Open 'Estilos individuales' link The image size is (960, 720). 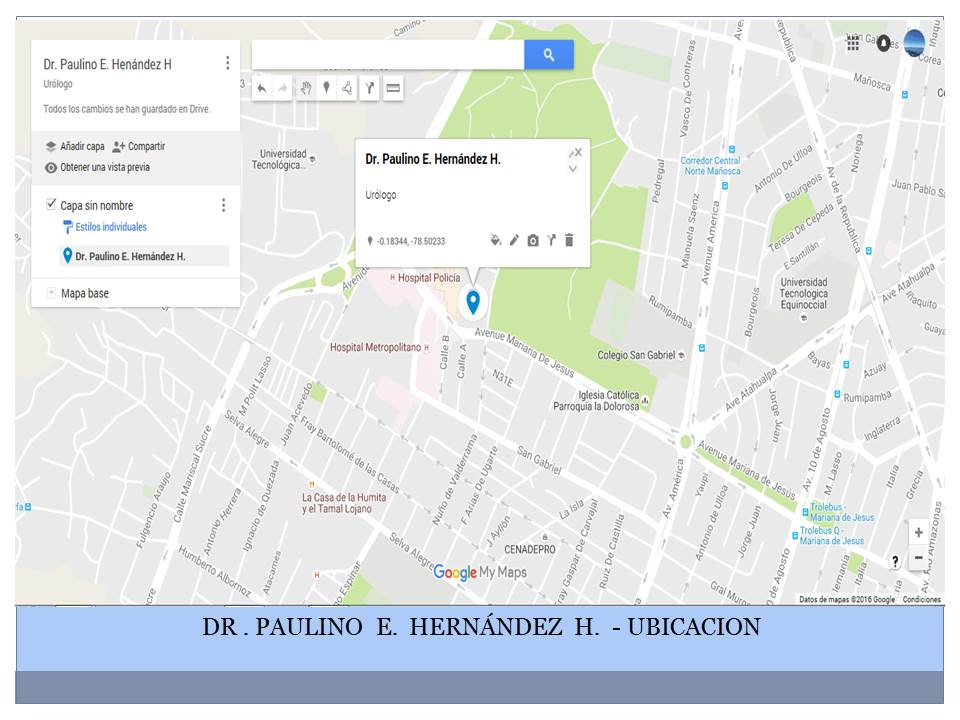[110, 227]
